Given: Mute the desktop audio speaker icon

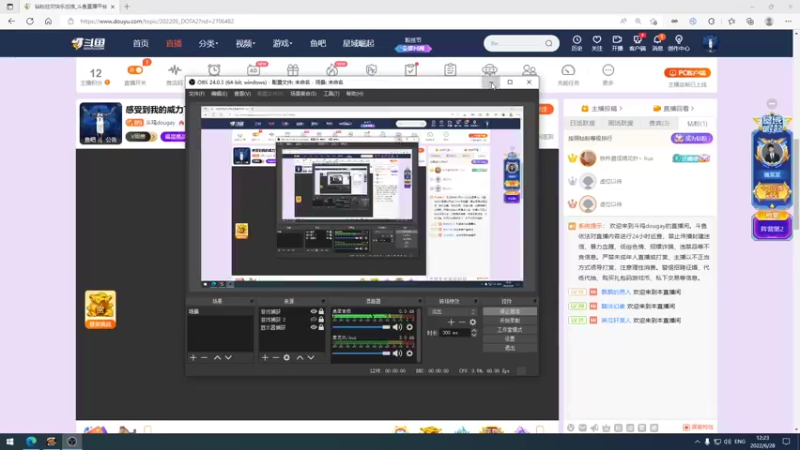Looking at the screenshot, I should point(397,327).
